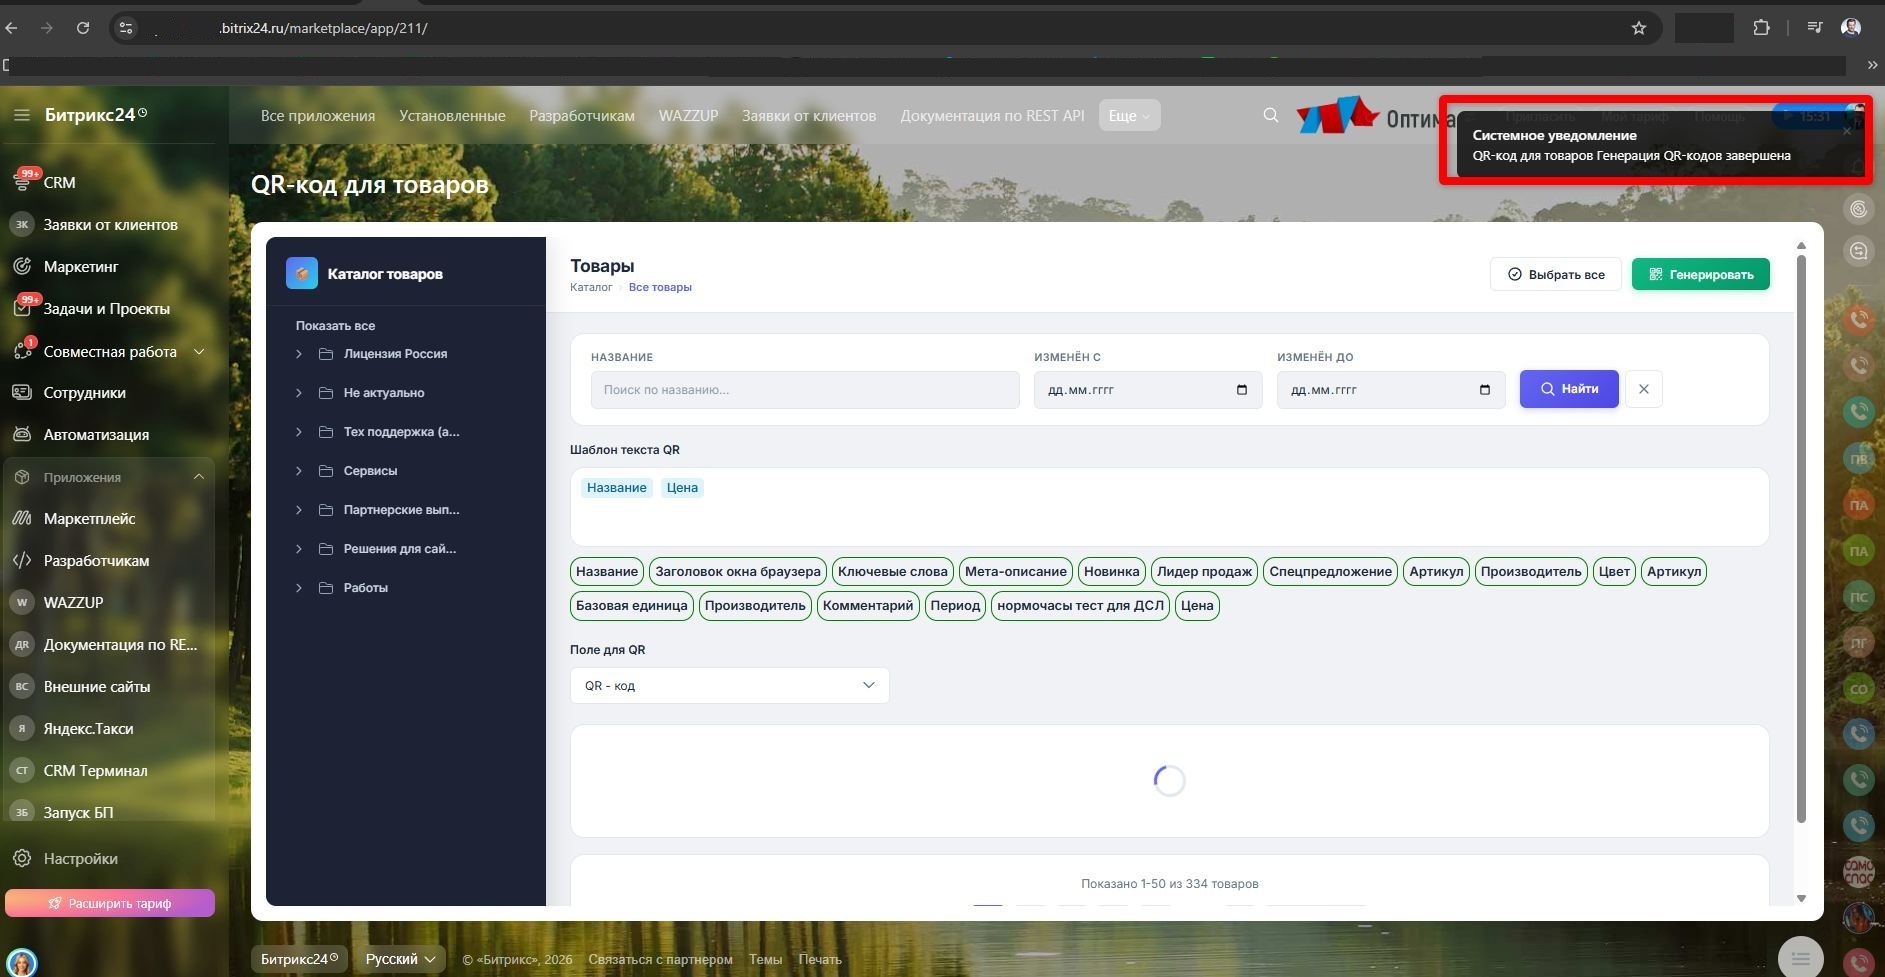Open the browser profile avatar
This screenshot has width=1885, height=977.
pyautogui.click(x=1851, y=28)
